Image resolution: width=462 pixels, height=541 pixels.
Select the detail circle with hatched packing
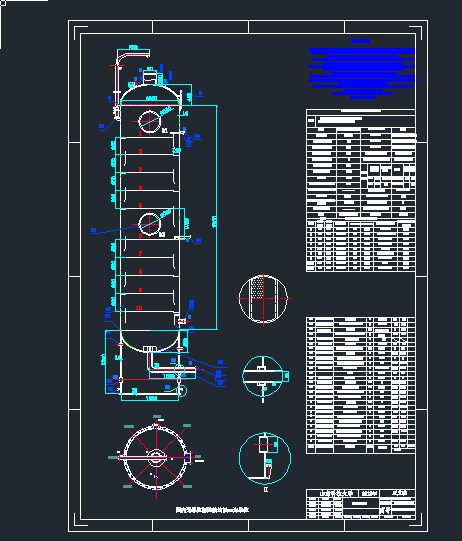pyautogui.click(x=263, y=299)
